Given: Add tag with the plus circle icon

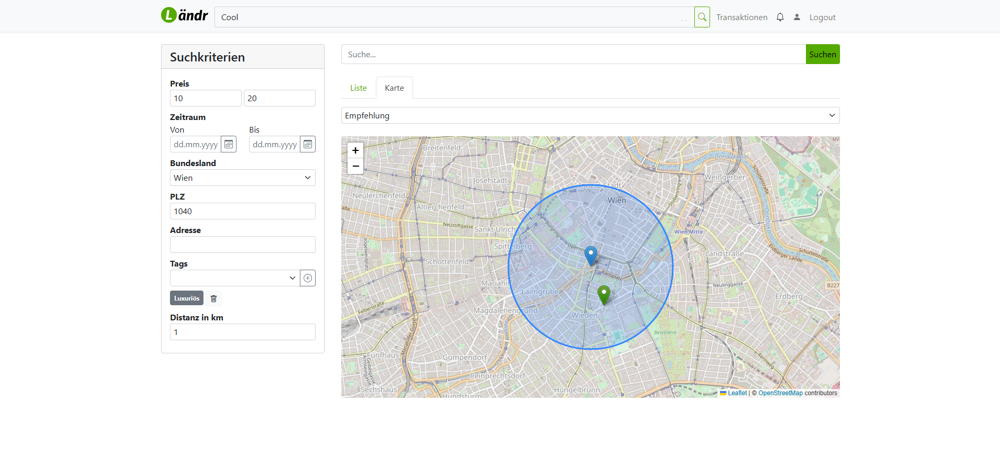Looking at the screenshot, I should coord(308,278).
